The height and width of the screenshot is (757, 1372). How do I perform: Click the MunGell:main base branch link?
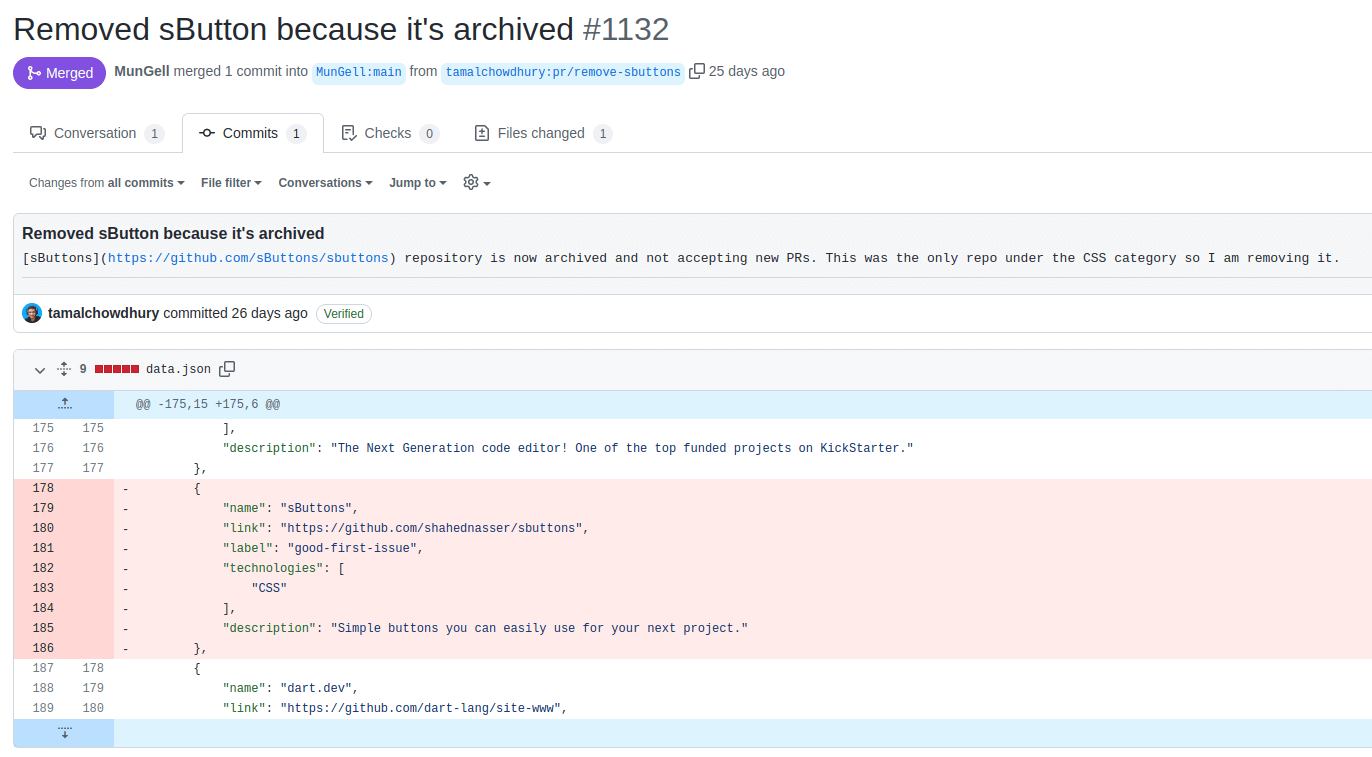(x=359, y=72)
